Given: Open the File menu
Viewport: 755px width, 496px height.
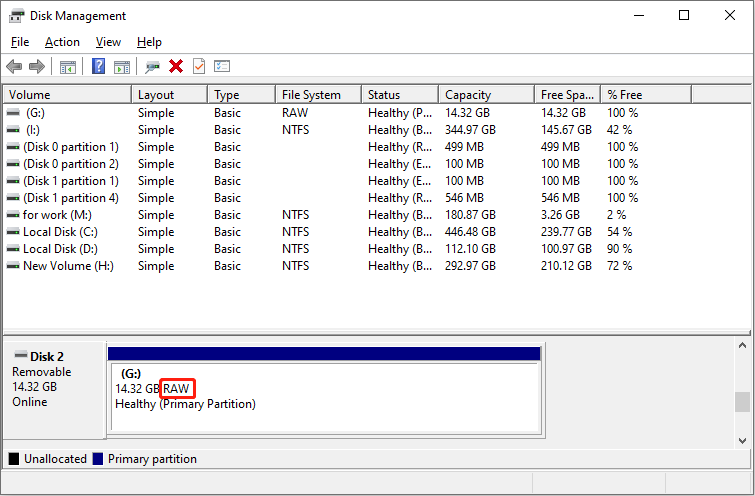Looking at the screenshot, I should pyautogui.click(x=20, y=42).
